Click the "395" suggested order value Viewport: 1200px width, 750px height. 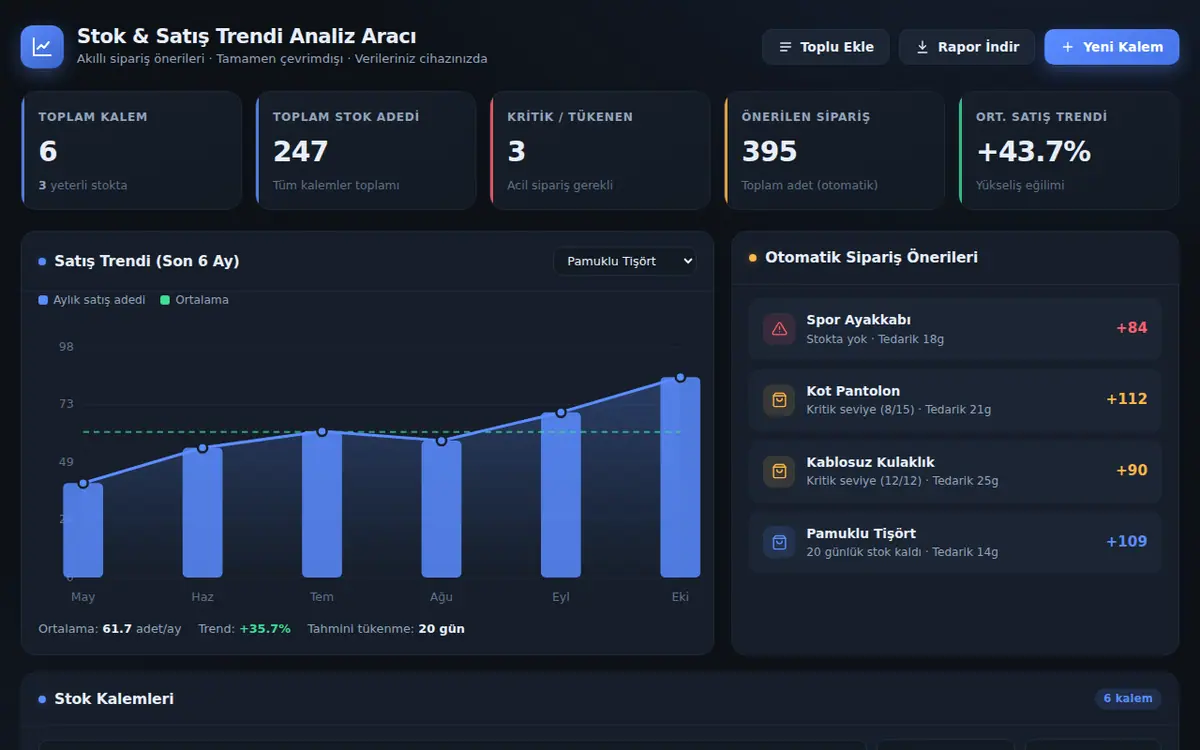click(x=770, y=151)
